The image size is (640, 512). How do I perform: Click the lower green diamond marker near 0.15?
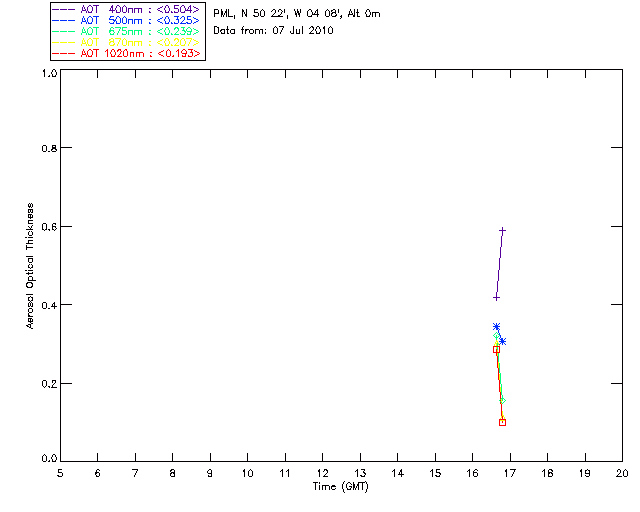pos(502,401)
